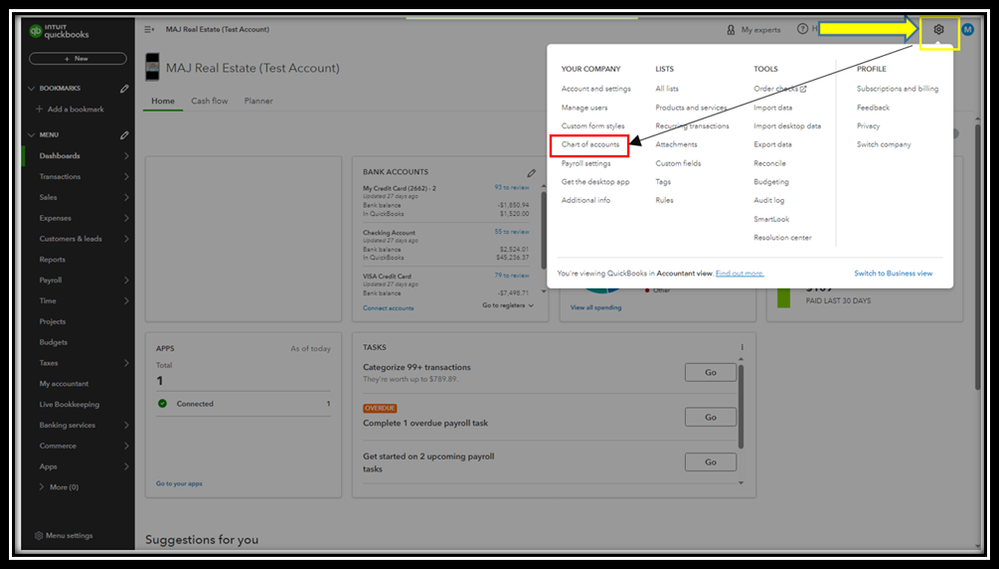Edit the menu with the pencil icon
Screen dimensions: 999x569
click(x=124, y=135)
